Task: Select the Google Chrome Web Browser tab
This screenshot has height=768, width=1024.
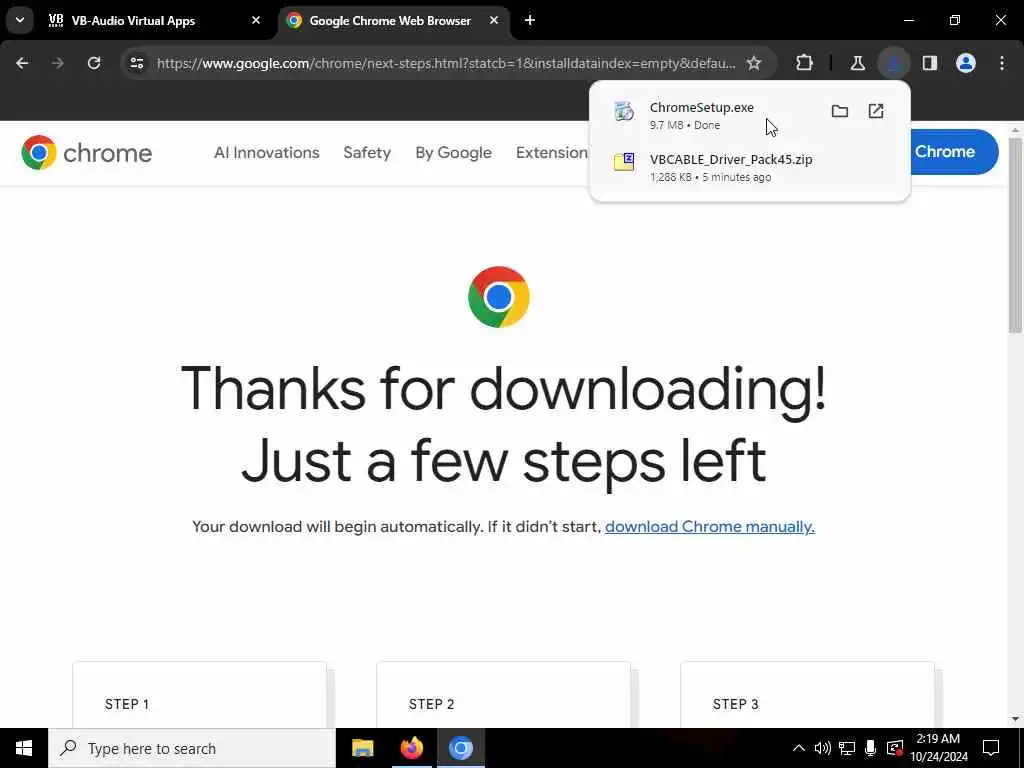Action: tap(390, 20)
